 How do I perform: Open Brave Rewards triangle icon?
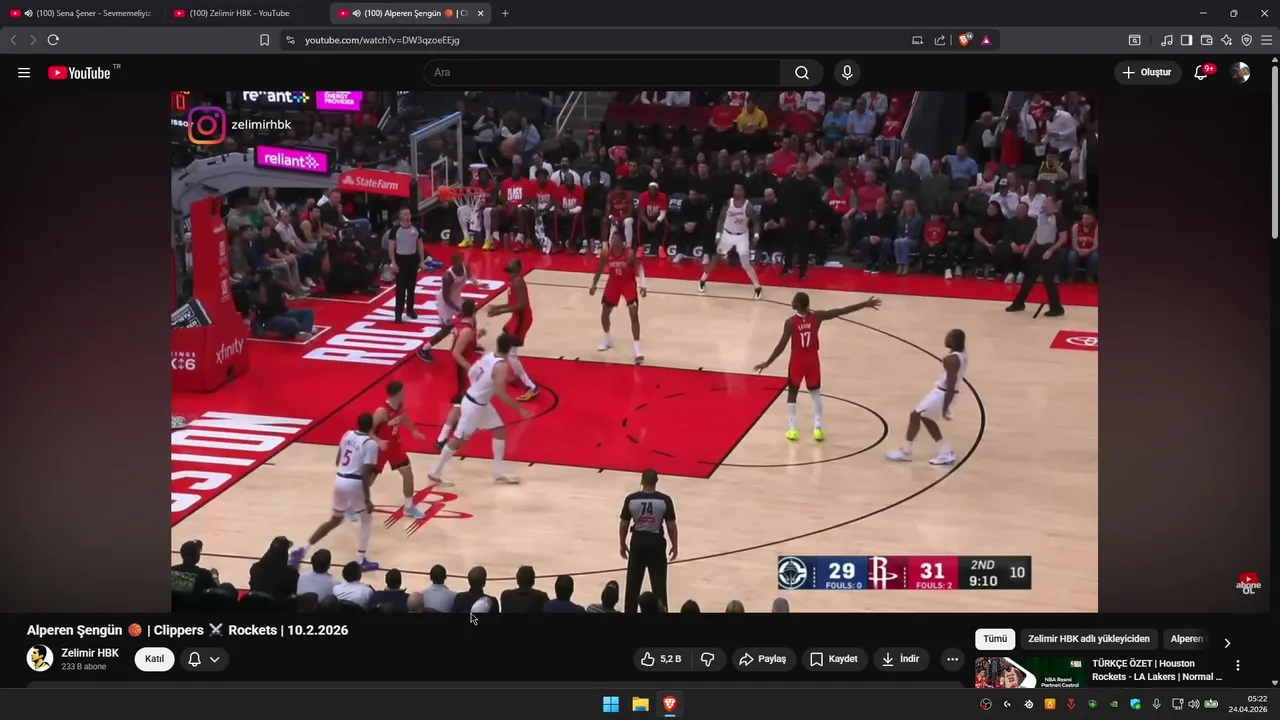[986, 40]
